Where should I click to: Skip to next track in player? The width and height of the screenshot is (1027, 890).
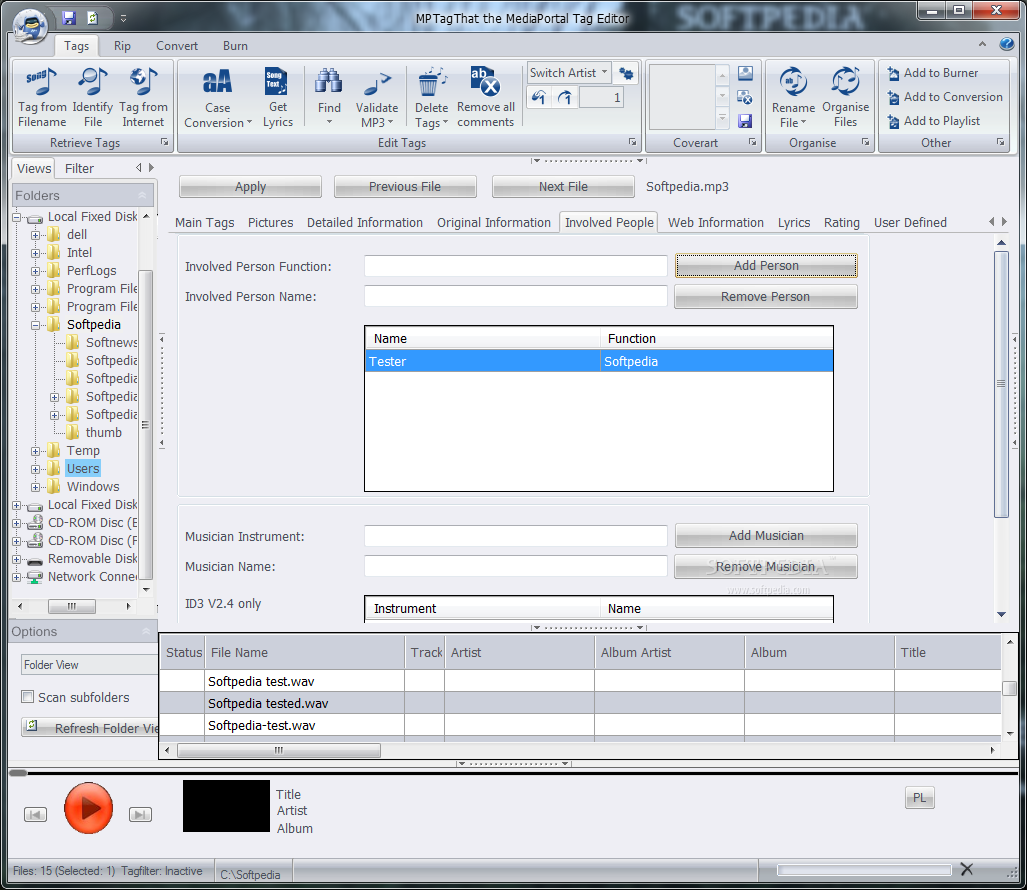coord(140,814)
